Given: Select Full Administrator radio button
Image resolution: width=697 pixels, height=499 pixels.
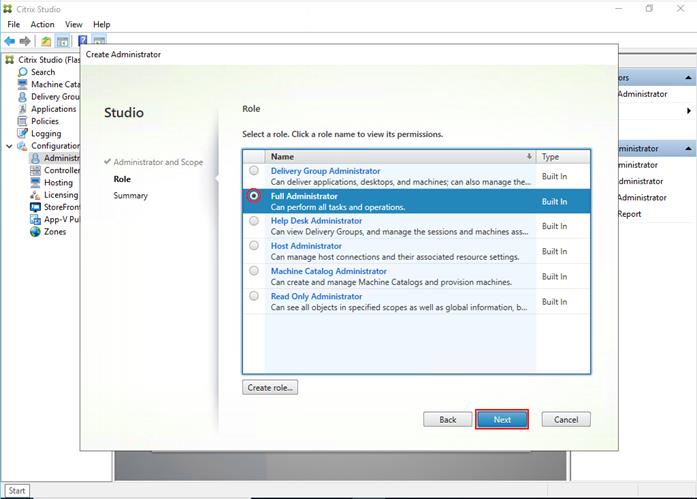Looking at the screenshot, I should [254, 196].
